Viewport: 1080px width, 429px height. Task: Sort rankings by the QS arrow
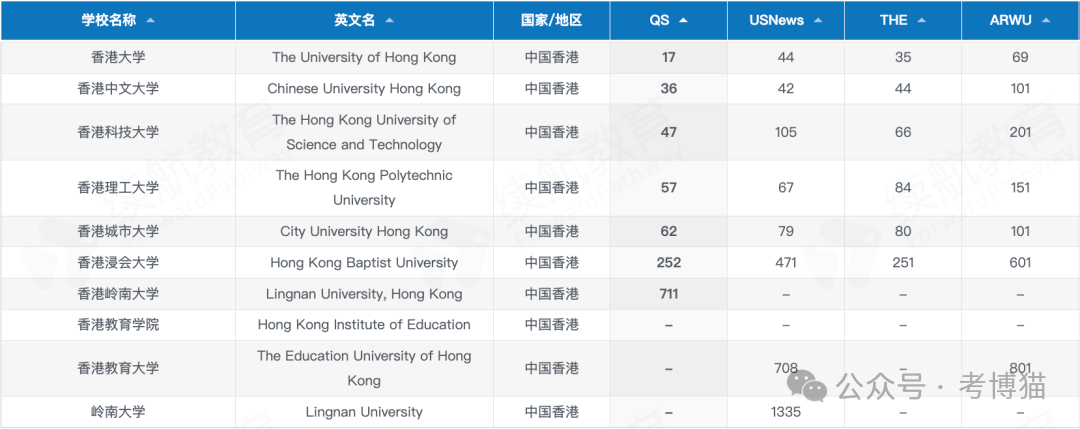683,20
